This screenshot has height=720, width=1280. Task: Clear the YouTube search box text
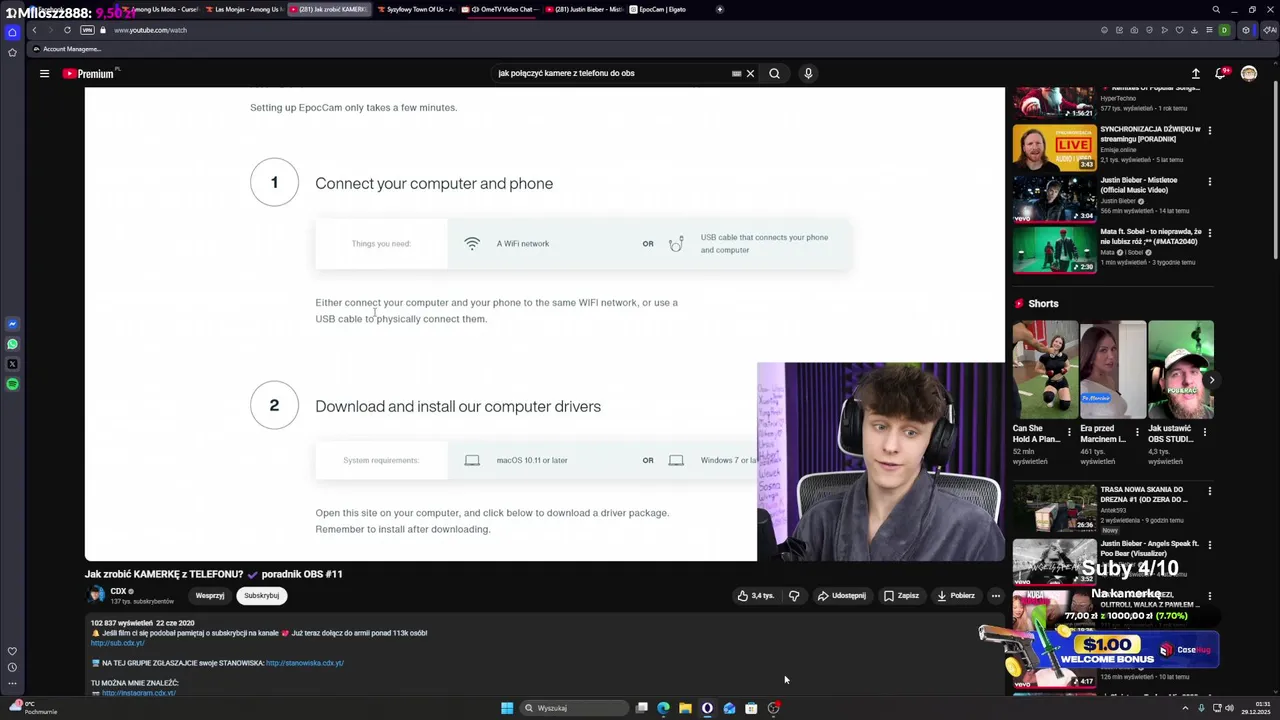pyautogui.click(x=750, y=73)
